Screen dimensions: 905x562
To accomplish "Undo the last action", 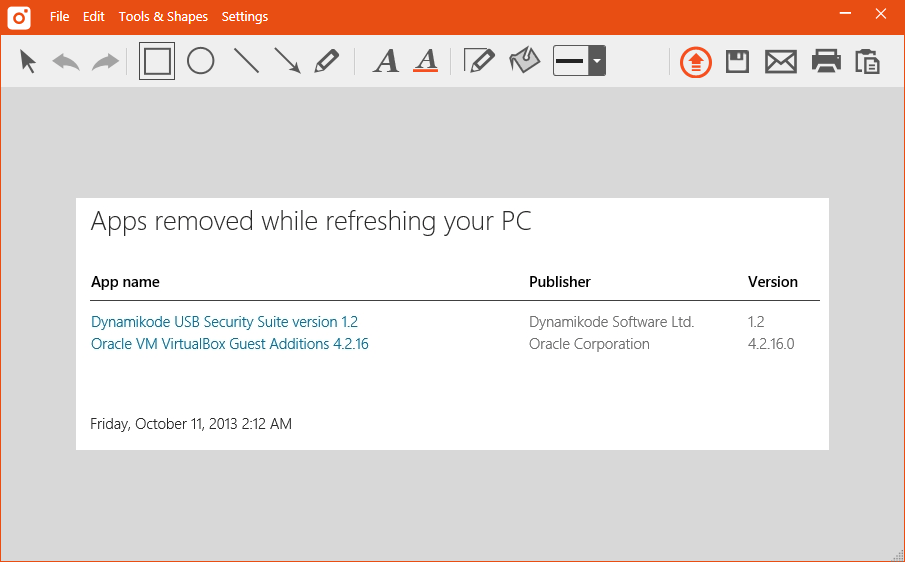I will (66, 61).
